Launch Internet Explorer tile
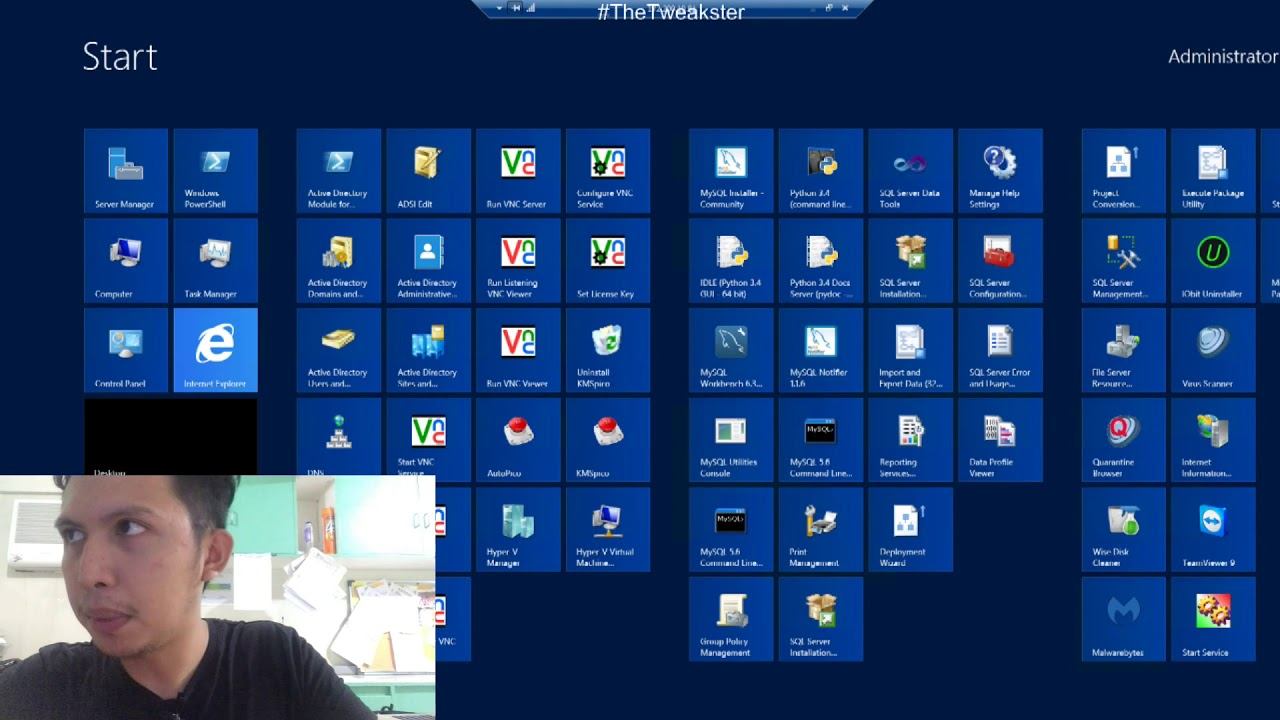Screen dimensions: 1280x720 215,350
